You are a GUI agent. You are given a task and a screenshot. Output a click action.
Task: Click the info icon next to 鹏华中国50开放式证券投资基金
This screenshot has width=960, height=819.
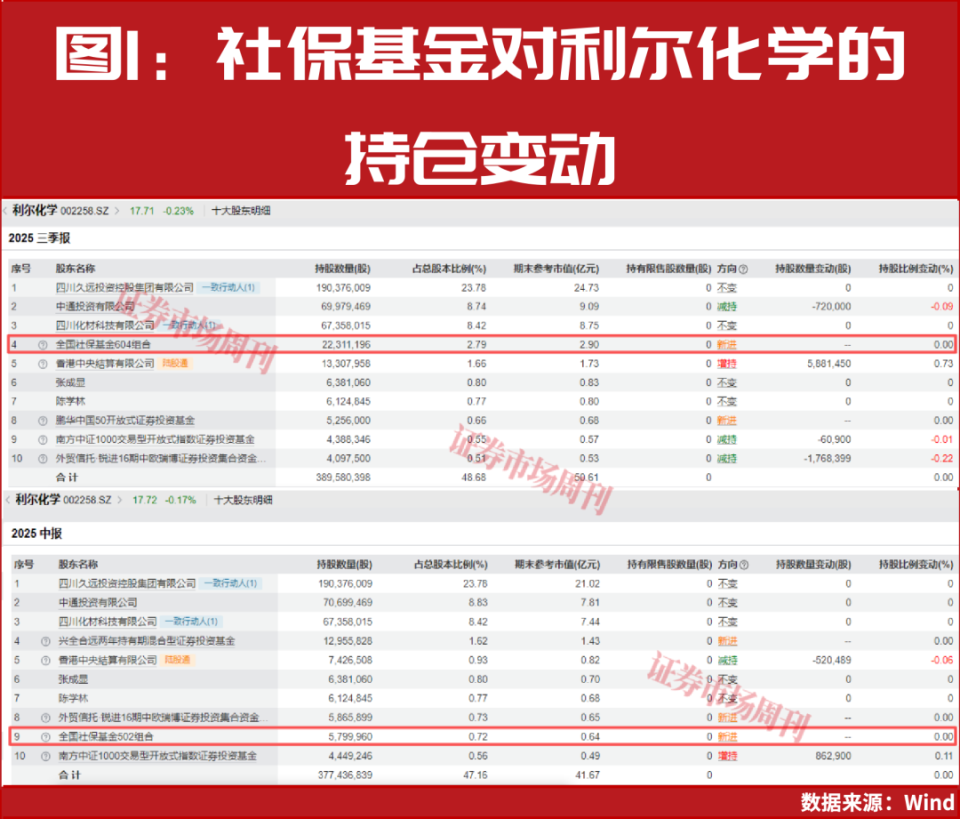42,418
